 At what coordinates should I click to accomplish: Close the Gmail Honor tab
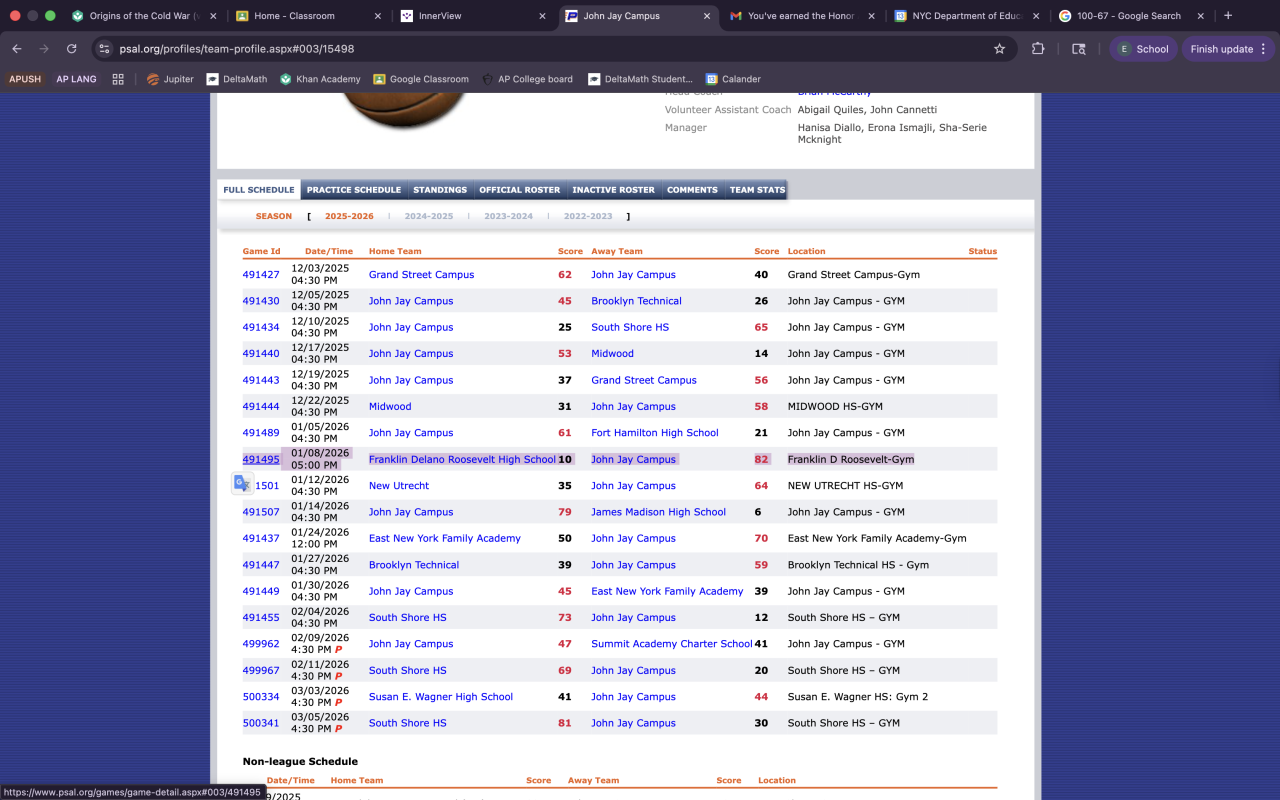point(870,16)
